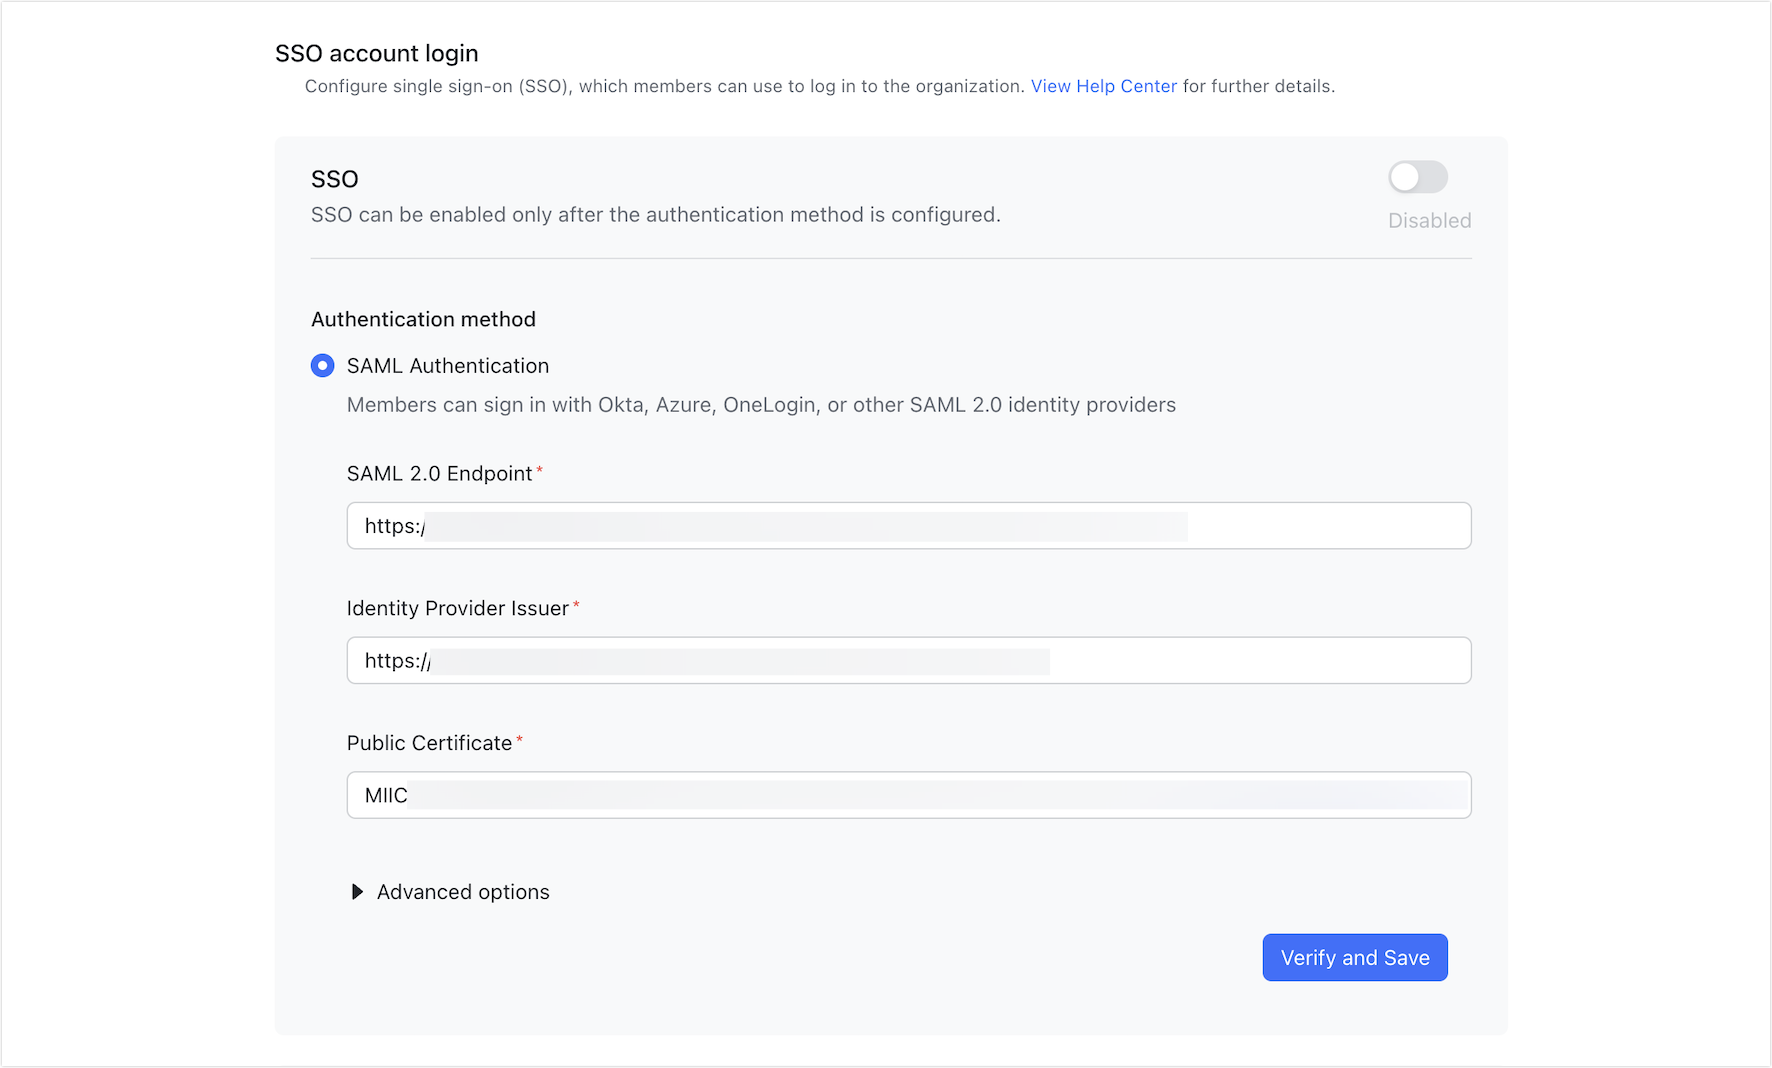
Task: Select SAML Authentication radio button
Action: click(322, 366)
